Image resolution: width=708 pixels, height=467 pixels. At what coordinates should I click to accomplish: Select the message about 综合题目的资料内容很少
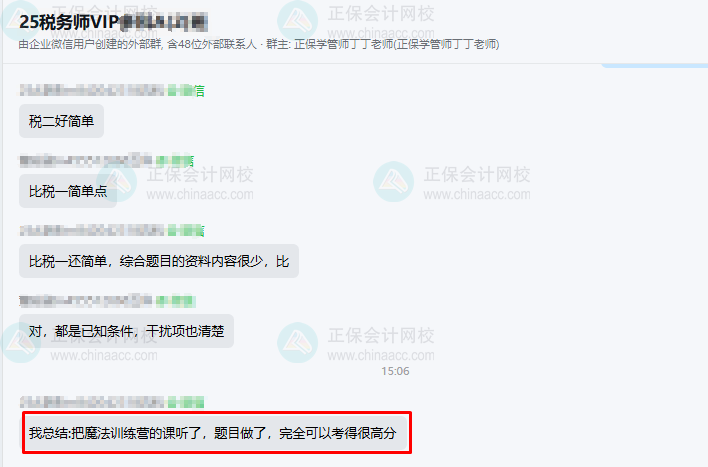pyautogui.click(x=159, y=261)
